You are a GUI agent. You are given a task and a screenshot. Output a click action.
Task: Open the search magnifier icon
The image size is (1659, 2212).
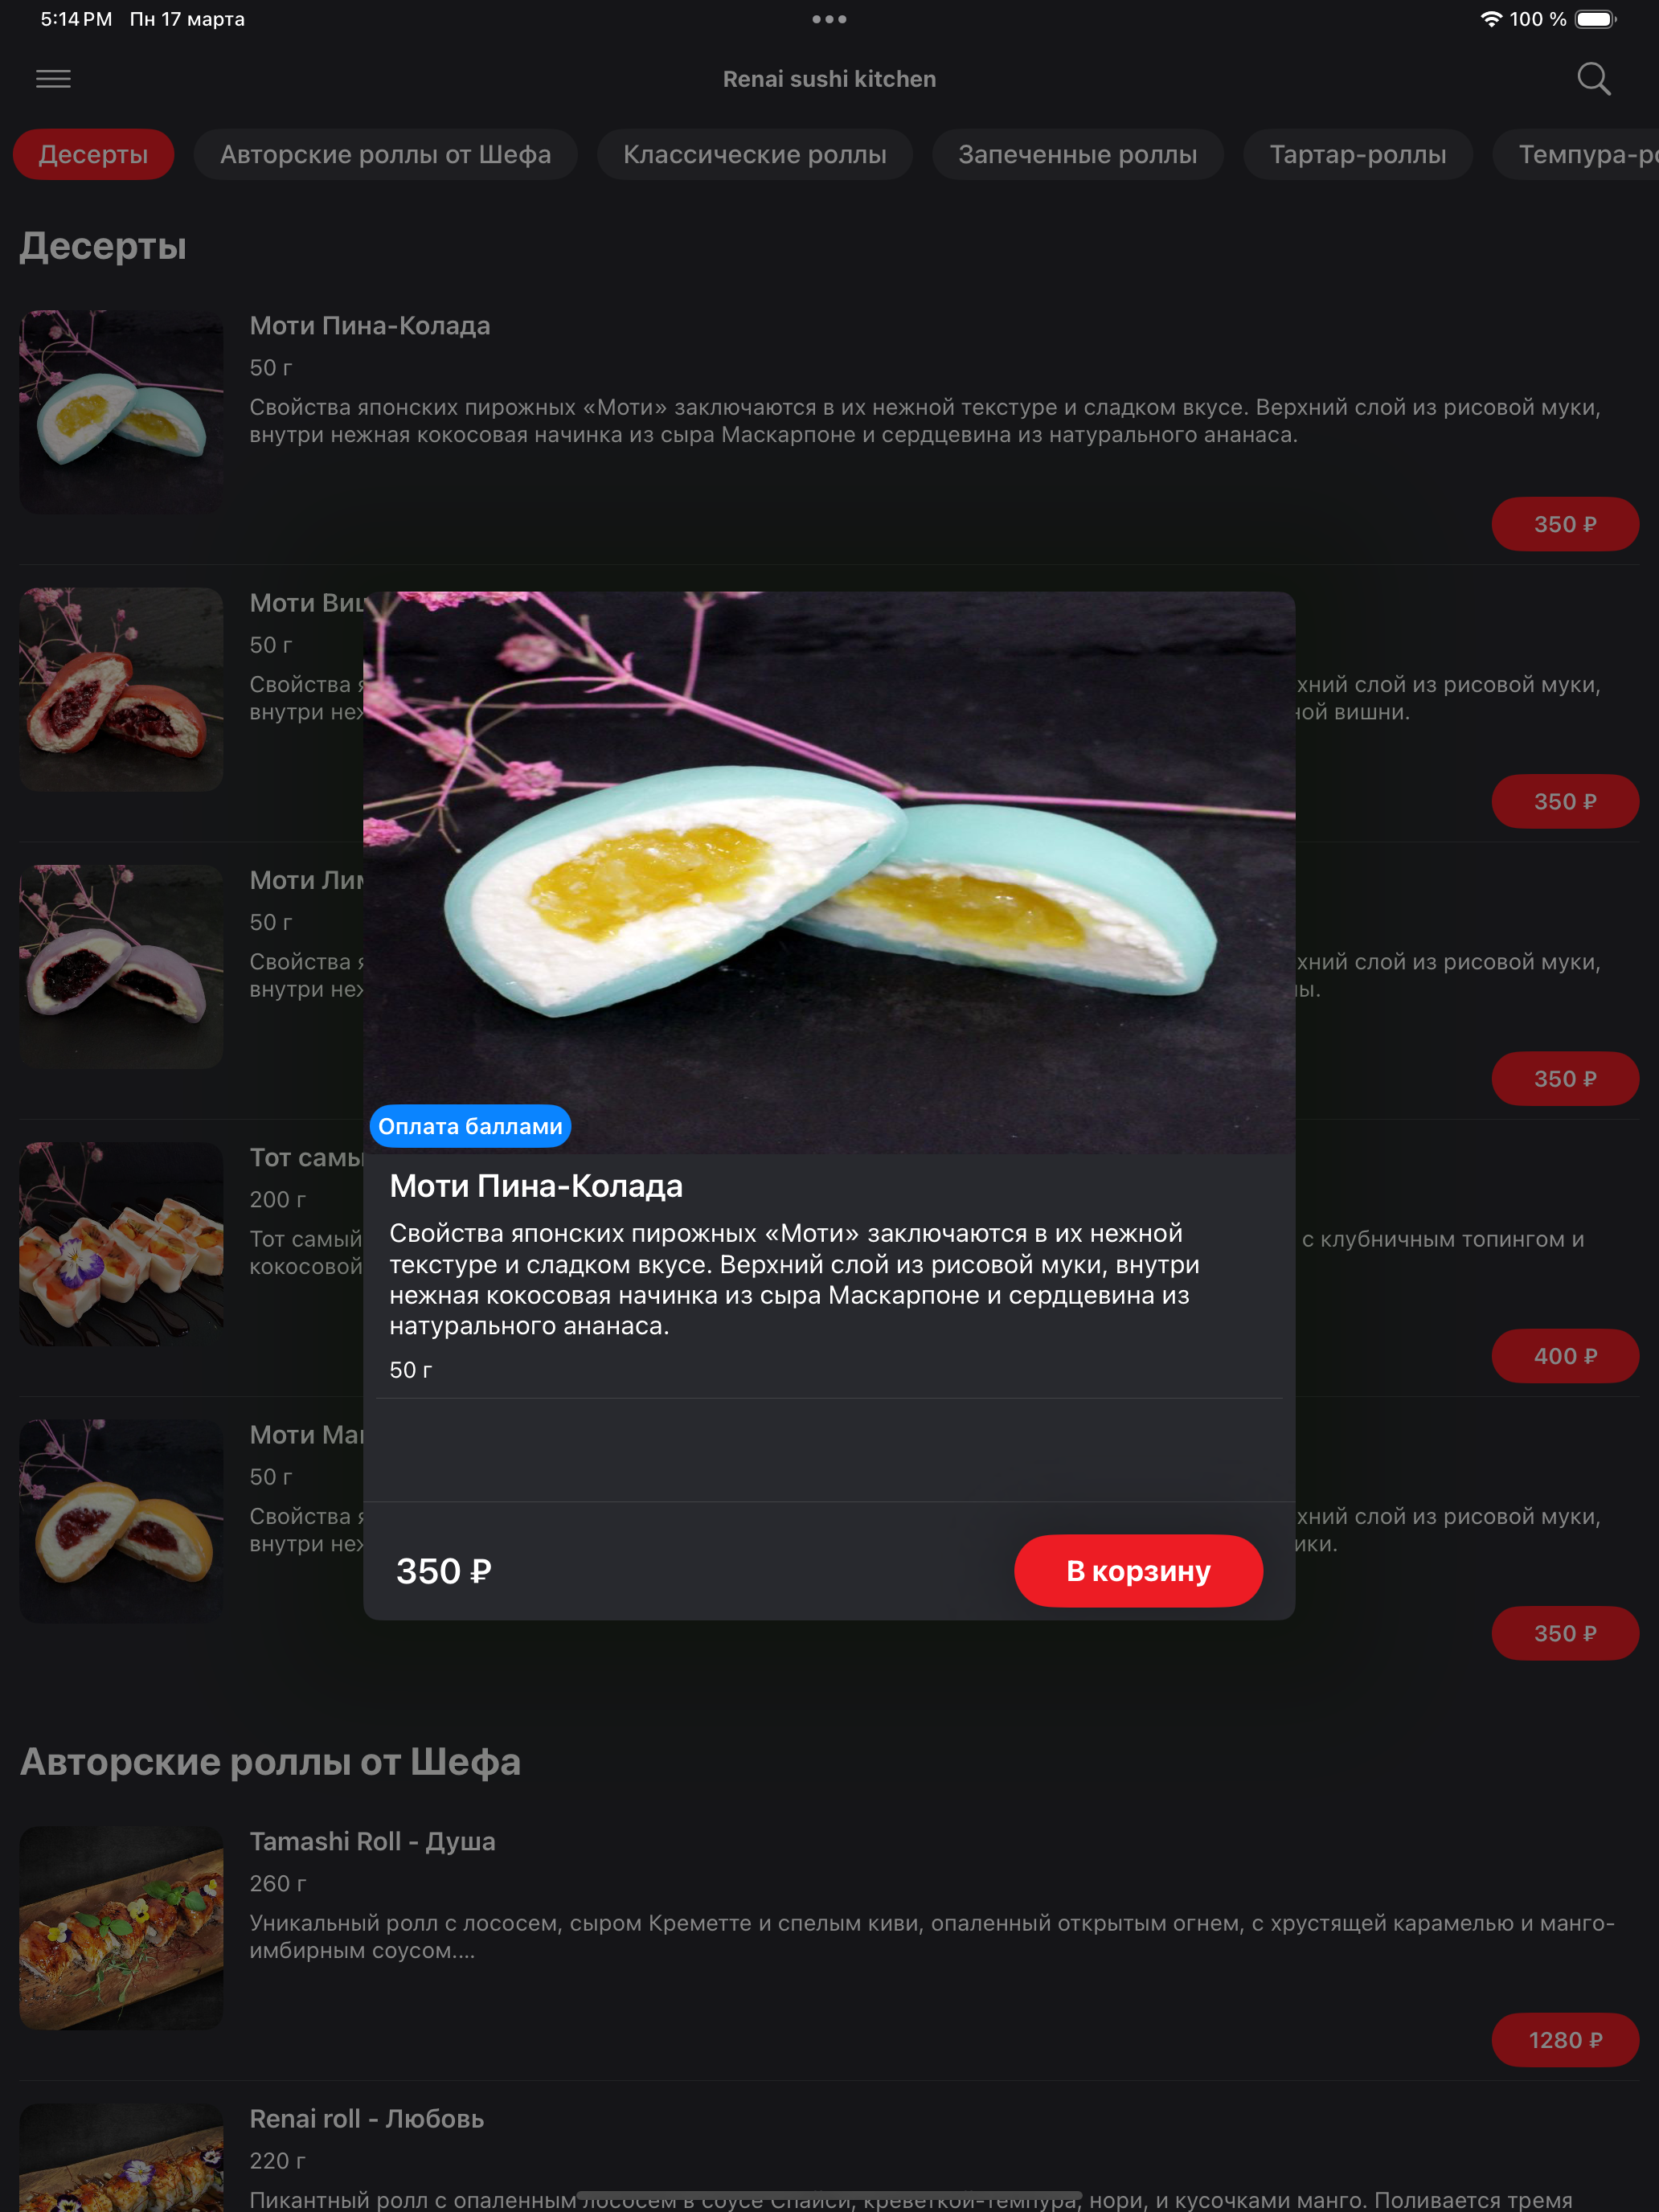point(1594,79)
